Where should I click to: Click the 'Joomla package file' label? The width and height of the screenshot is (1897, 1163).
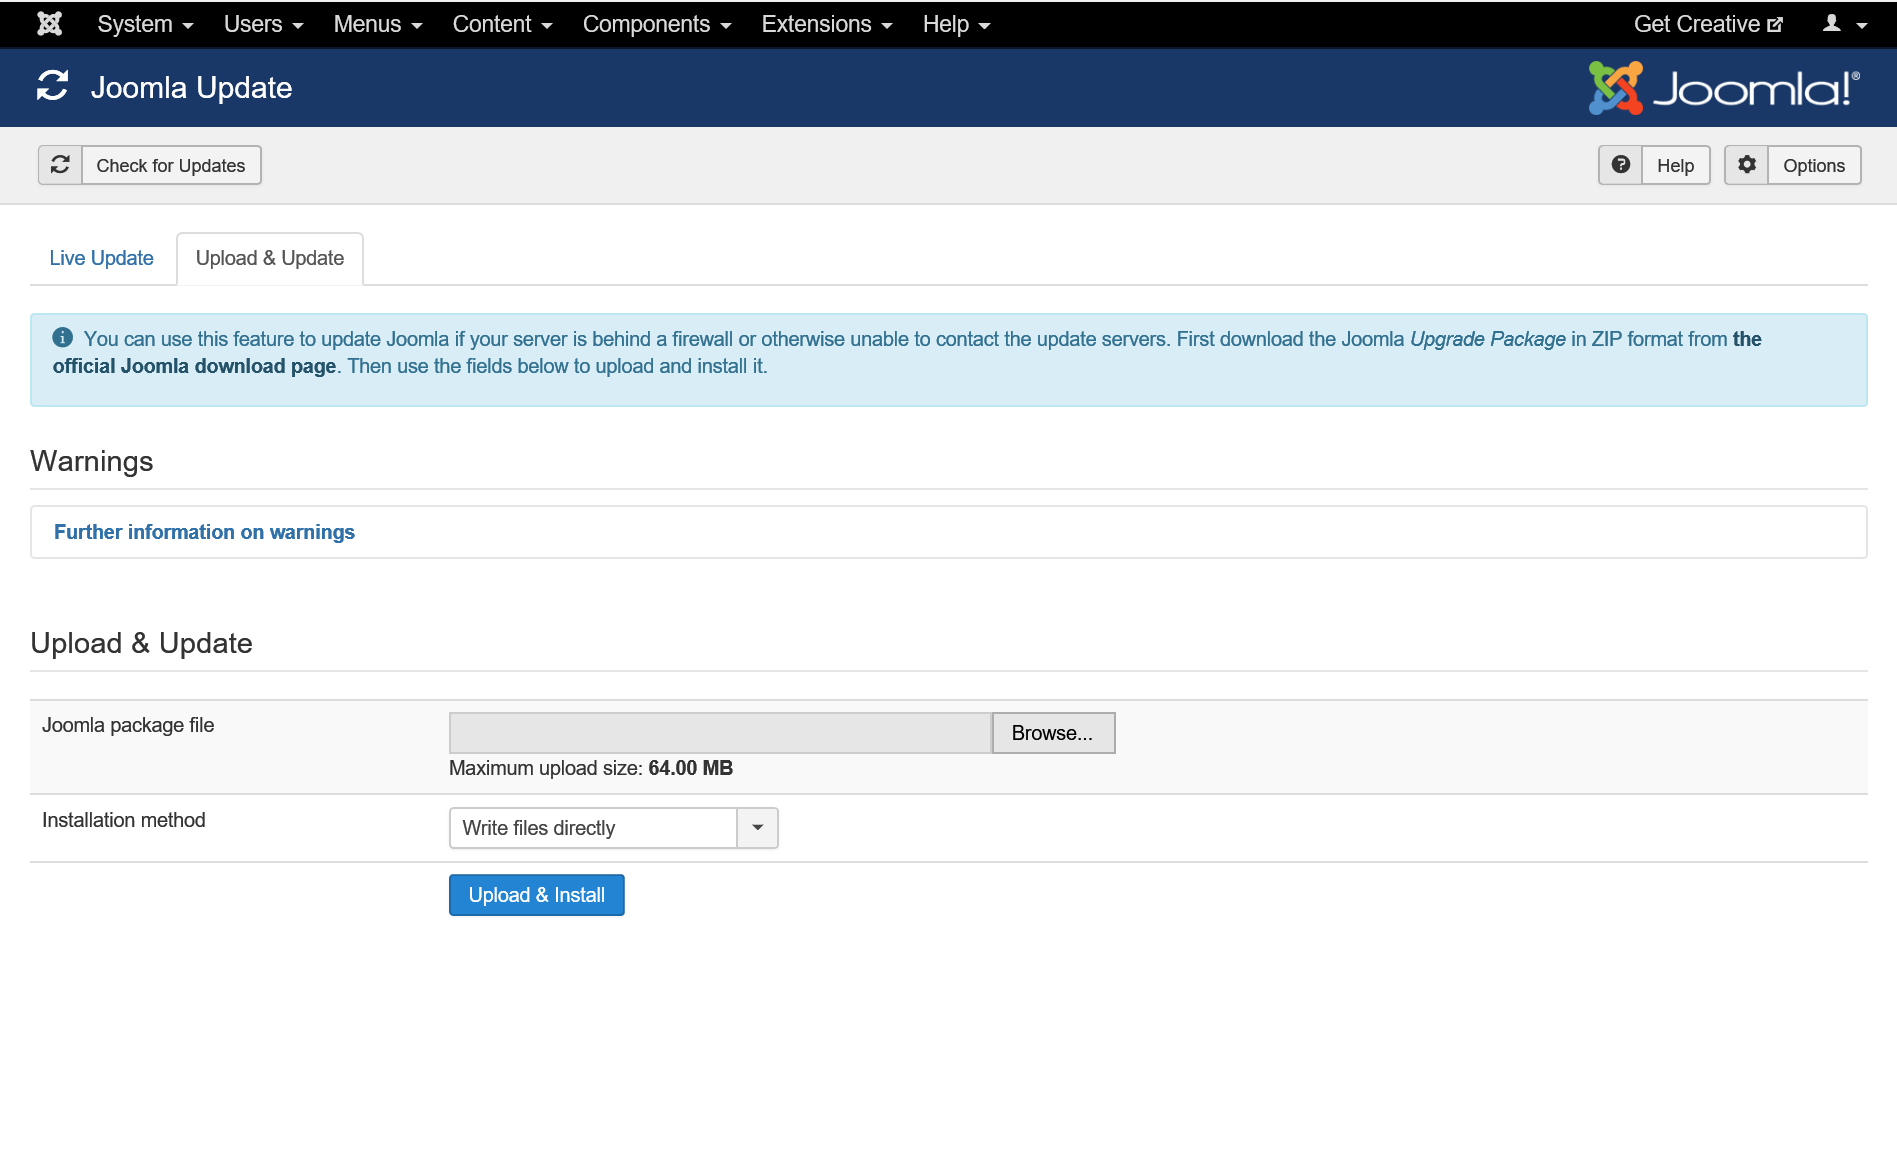[x=128, y=725]
